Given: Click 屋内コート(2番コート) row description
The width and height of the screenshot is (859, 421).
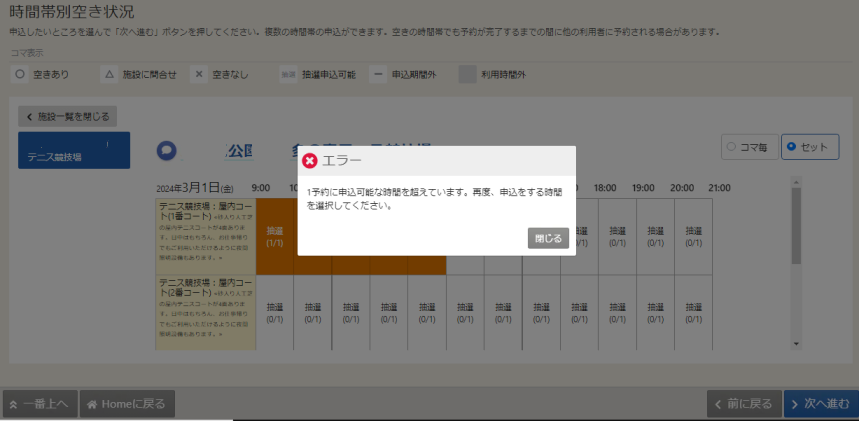Looking at the screenshot, I should [205, 312].
